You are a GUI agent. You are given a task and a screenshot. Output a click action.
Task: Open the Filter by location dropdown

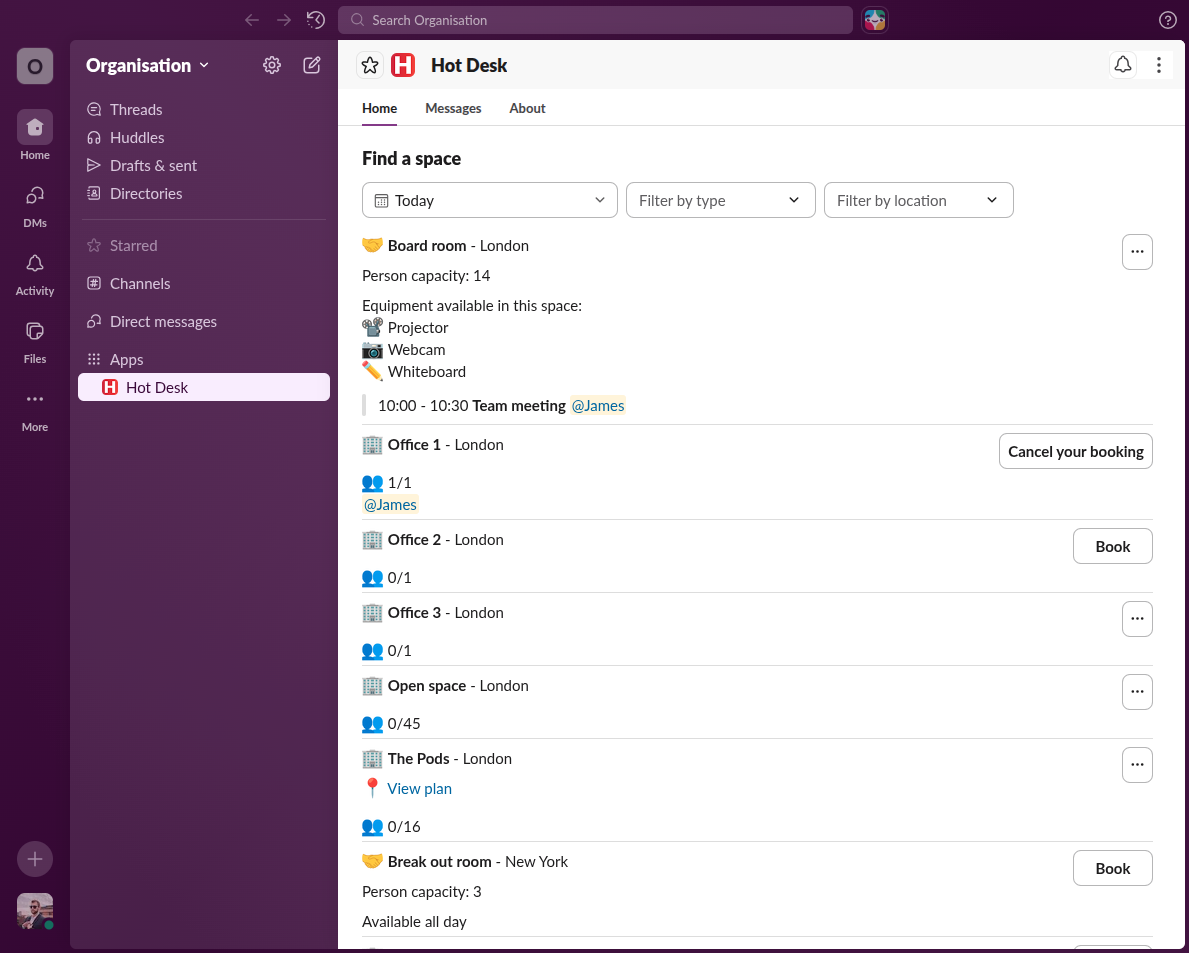coord(918,200)
